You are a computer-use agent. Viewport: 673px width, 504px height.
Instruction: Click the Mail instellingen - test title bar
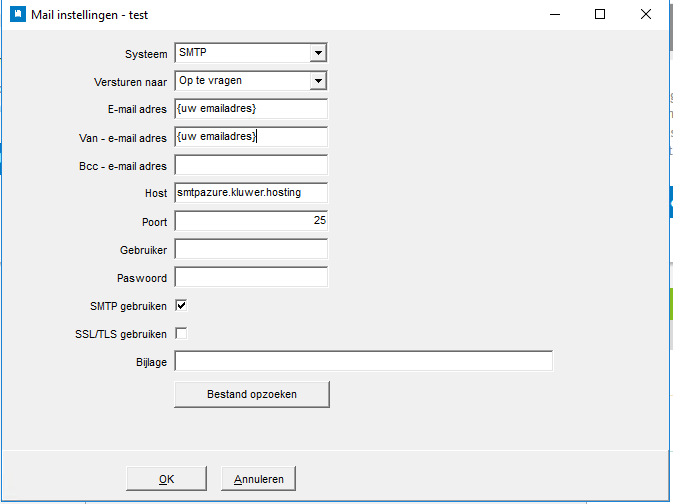point(300,15)
